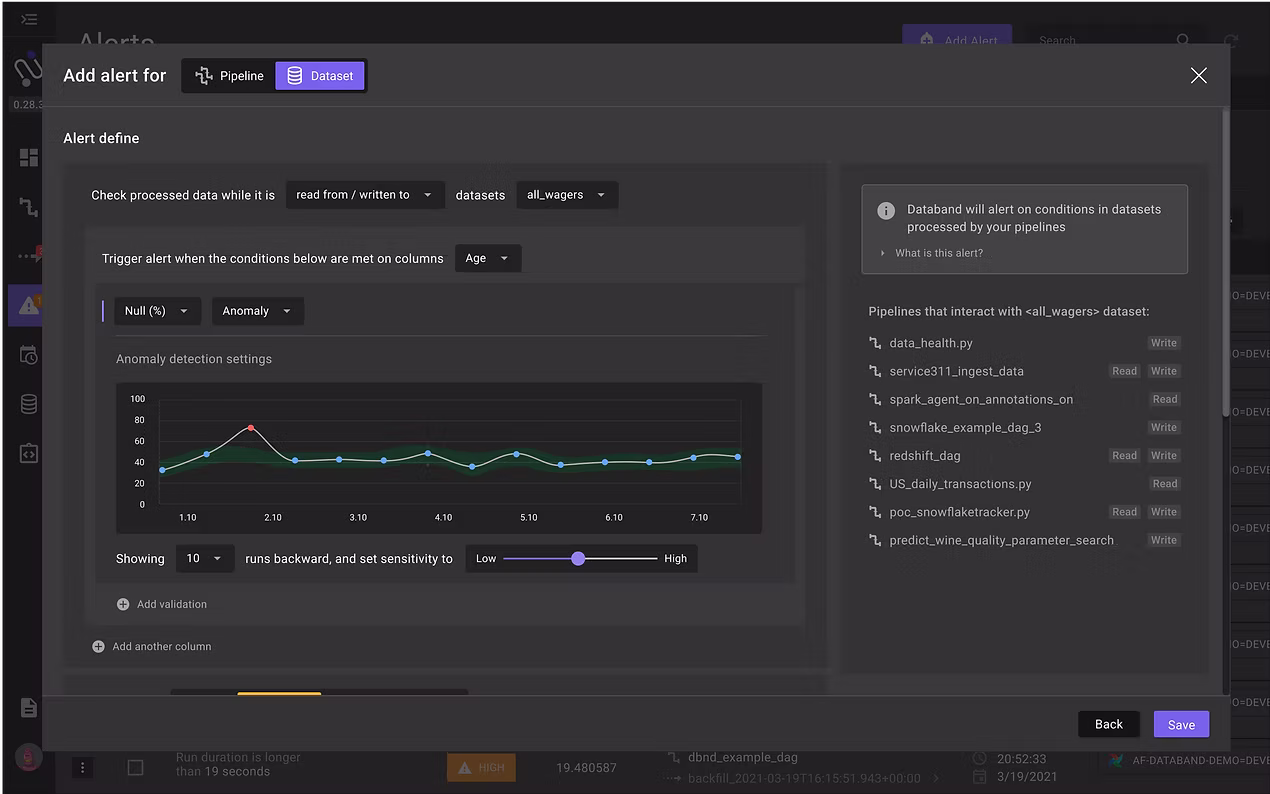The image size is (1270, 794).
Task: Click the redshift_dag pipeline name
Action: click(925, 455)
